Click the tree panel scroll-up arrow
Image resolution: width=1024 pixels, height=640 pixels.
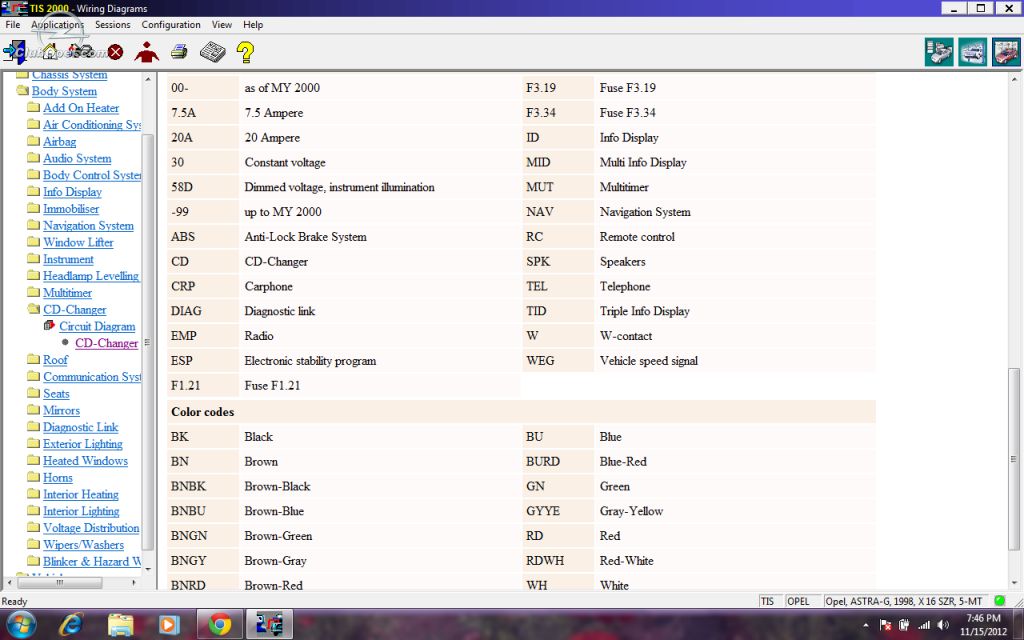click(x=148, y=79)
